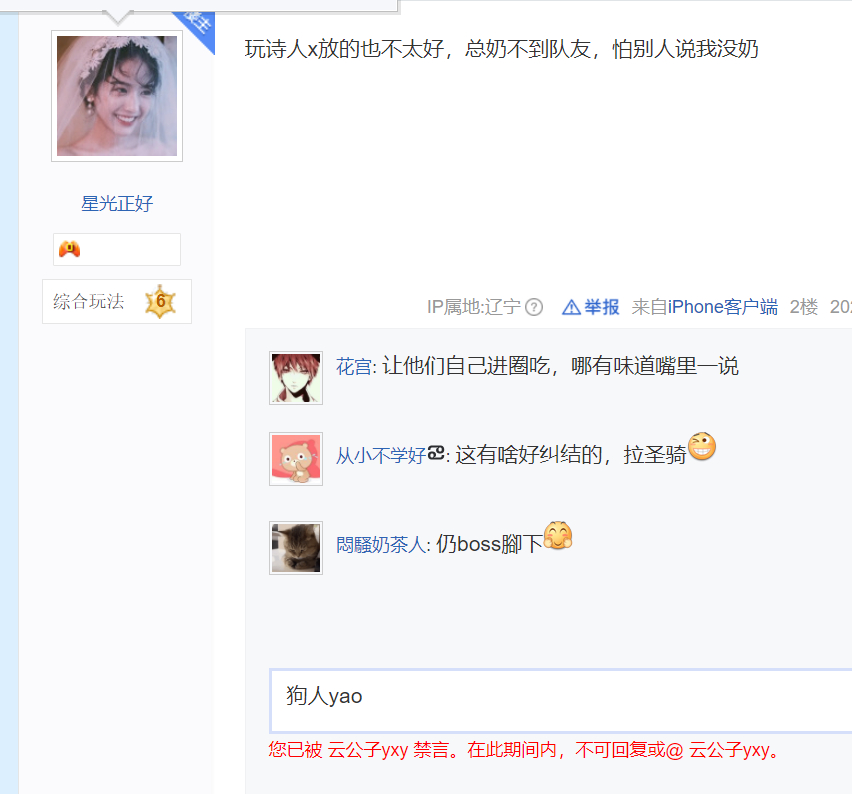Click 从小不学好's bear avatar
The height and width of the screenshot is (794, 852).
tap(296, 459)
